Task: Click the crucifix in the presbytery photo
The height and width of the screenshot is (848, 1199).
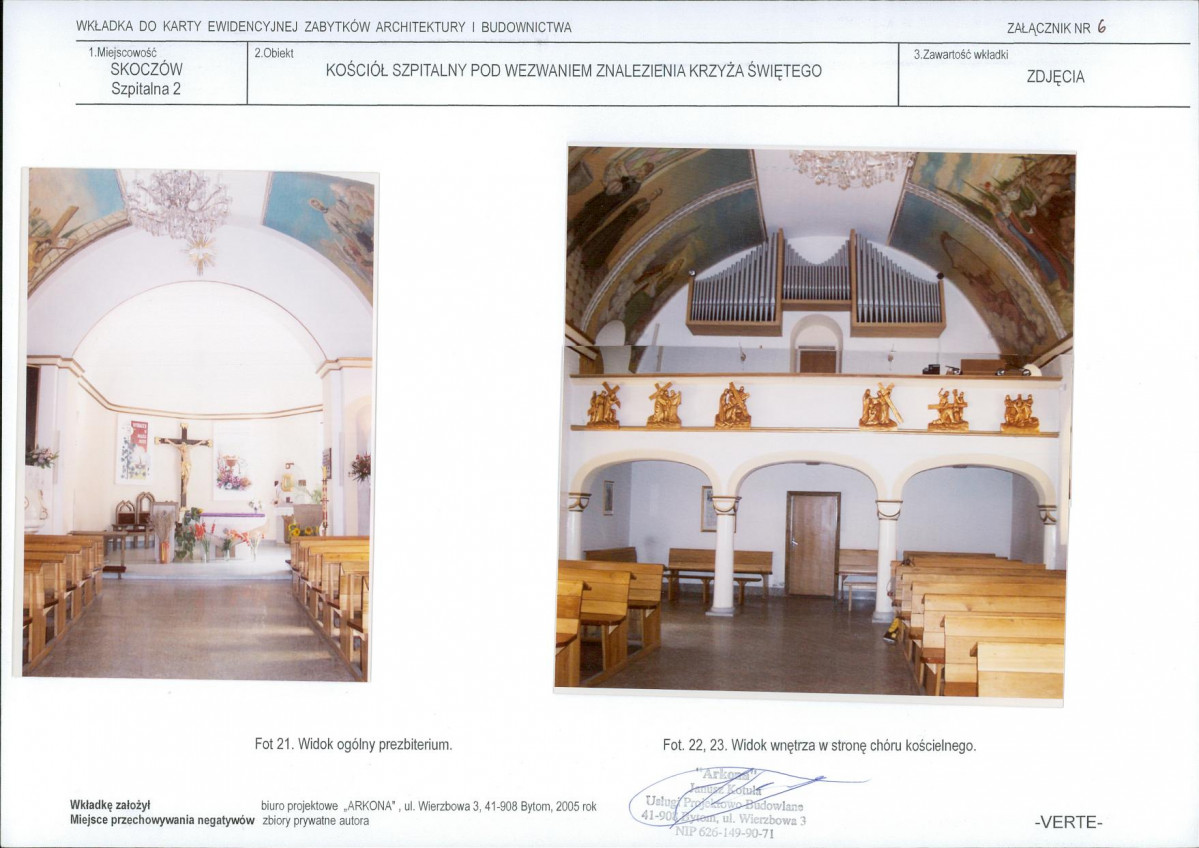Action: point(183,460)
